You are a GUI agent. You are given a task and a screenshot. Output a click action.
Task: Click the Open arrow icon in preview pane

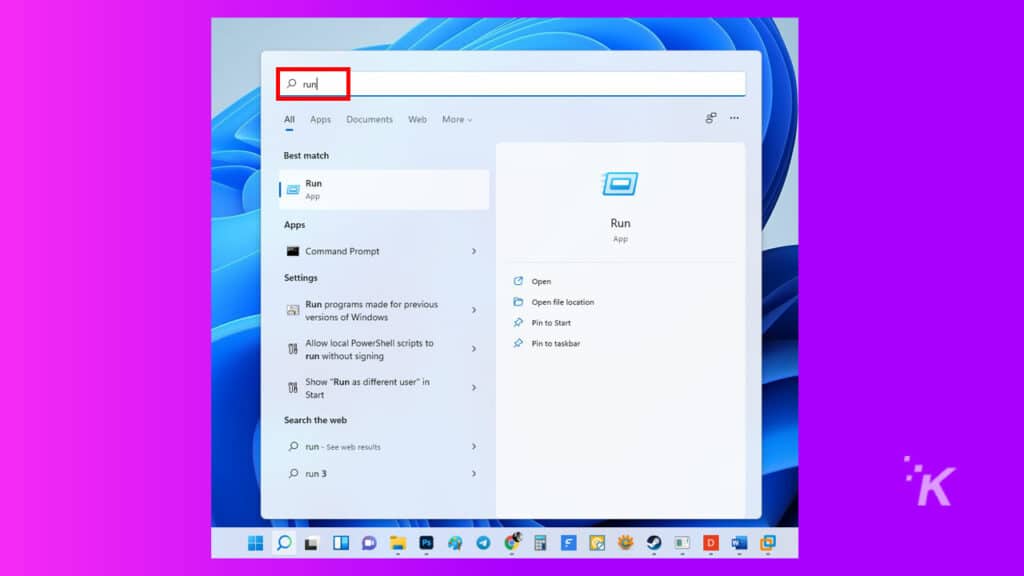point(518,281)
